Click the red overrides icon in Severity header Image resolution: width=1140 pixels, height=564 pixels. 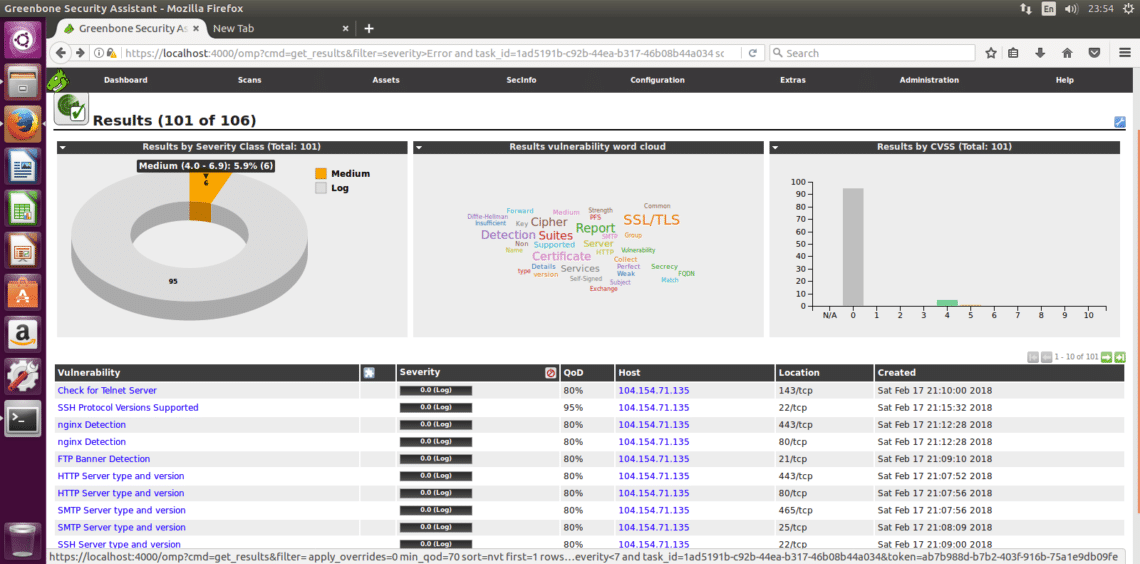coord(550,373)
